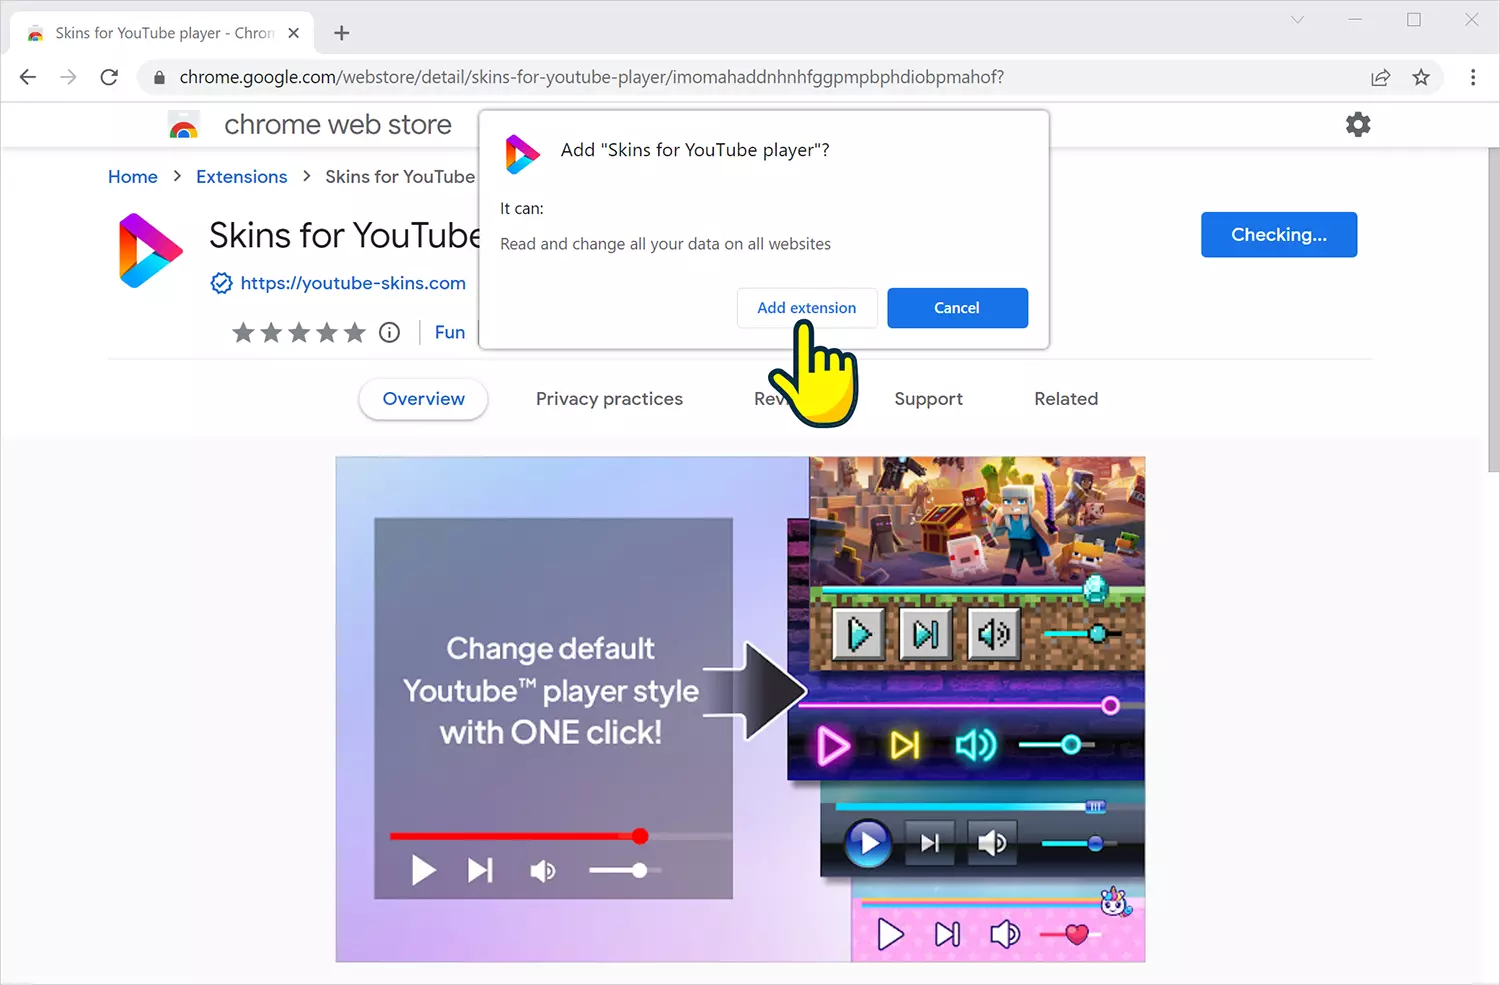Reload the current page
Image resolution: width=1500 pixels, height=985 pixels.
109,77
